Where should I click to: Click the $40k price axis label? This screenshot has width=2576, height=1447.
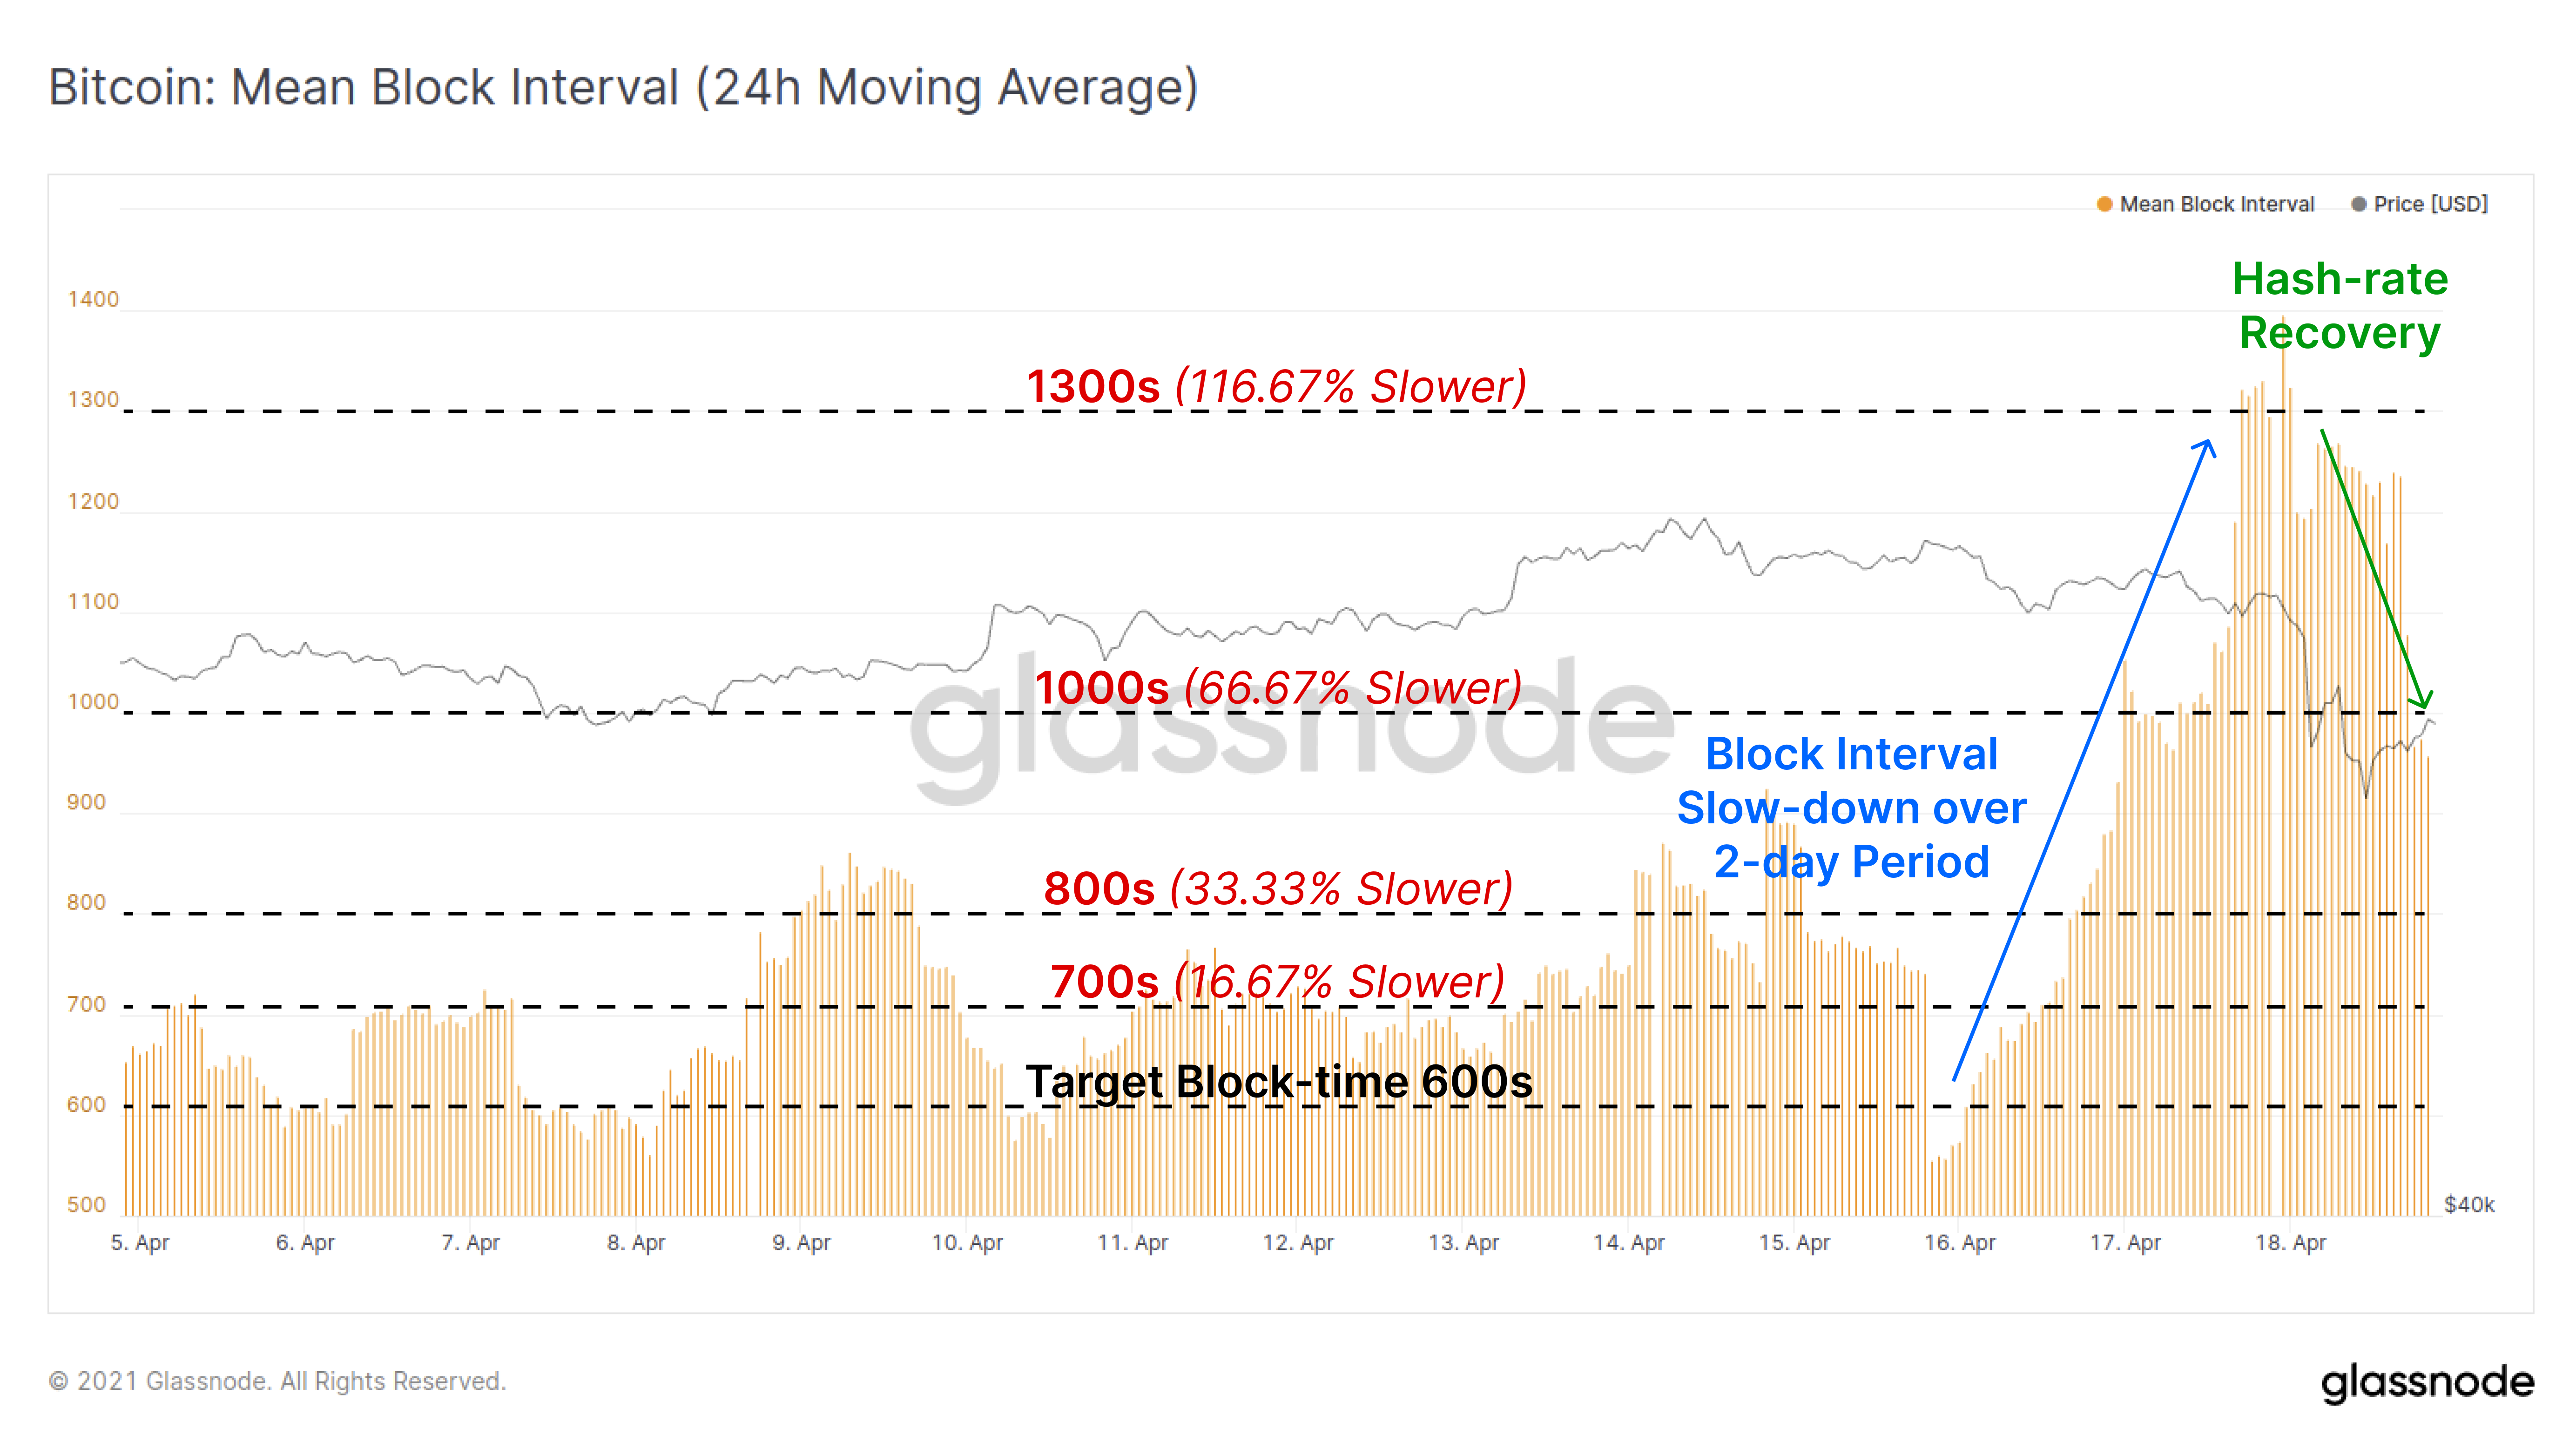click(x=2468, y=1205)
